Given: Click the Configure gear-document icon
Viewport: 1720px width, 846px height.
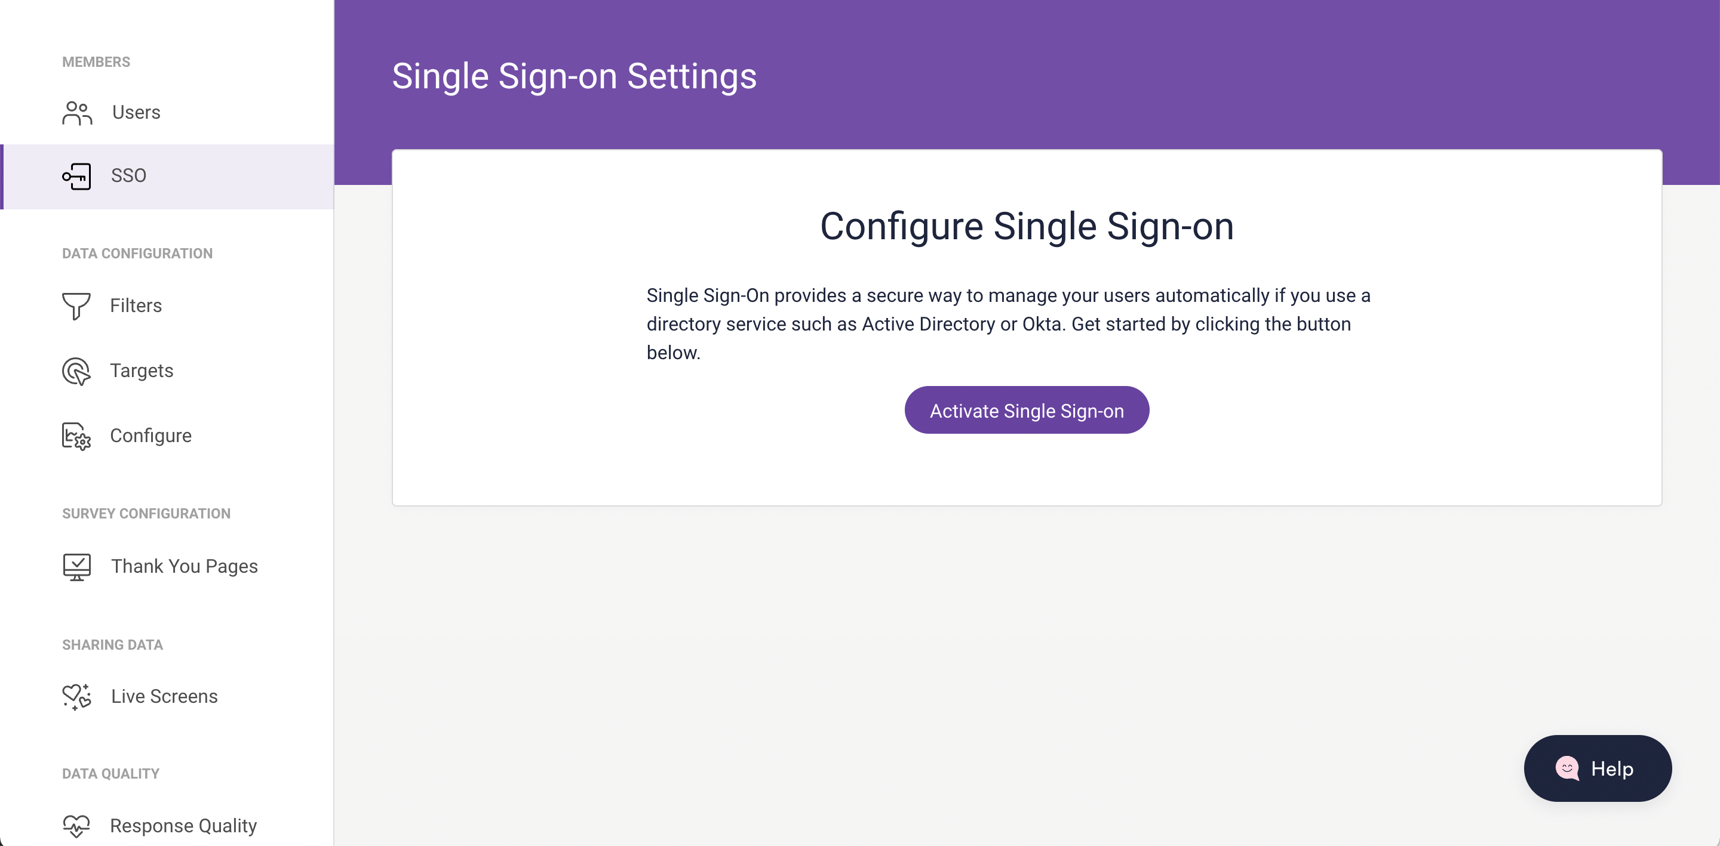Looking at the screenshot, I should (x=76, y=436).
